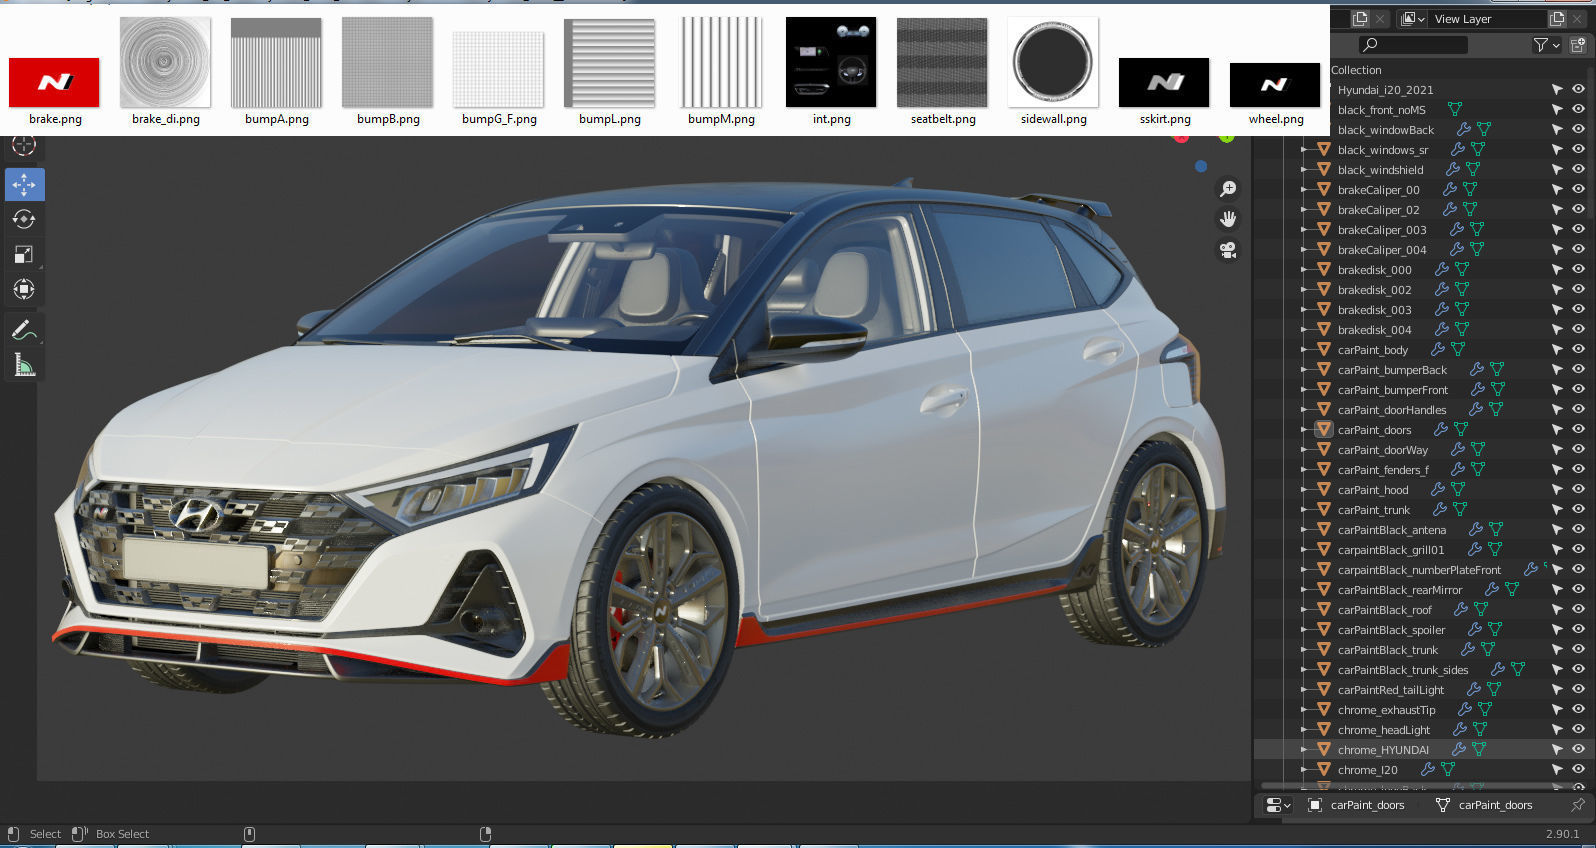Expand carPaint_fenders_f tree item
The height and width of the screenshot is (848, 1596).
coord(1304,469)
